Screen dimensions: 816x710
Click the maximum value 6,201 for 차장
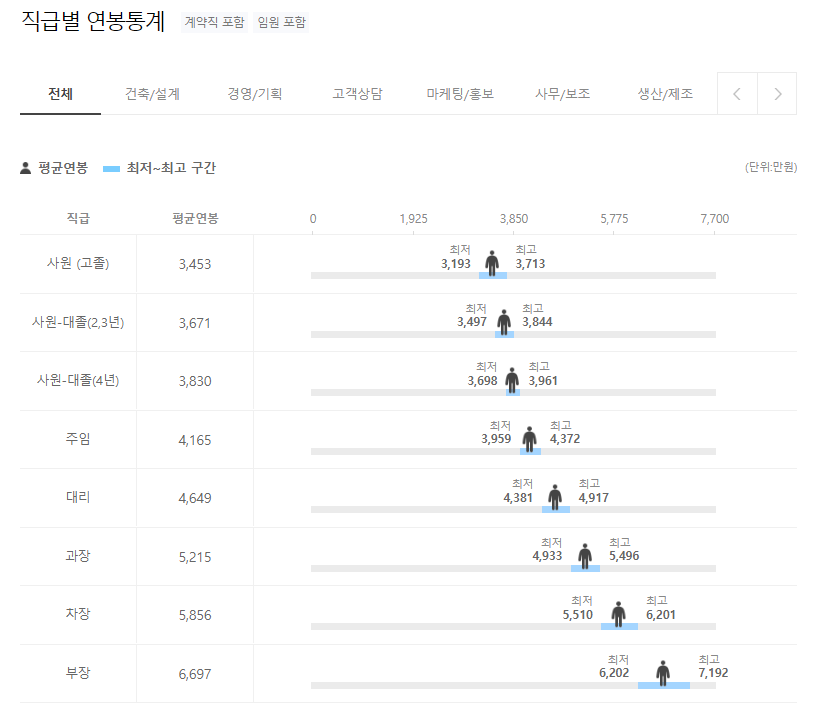pyautogui.click(x=661, y=615)
